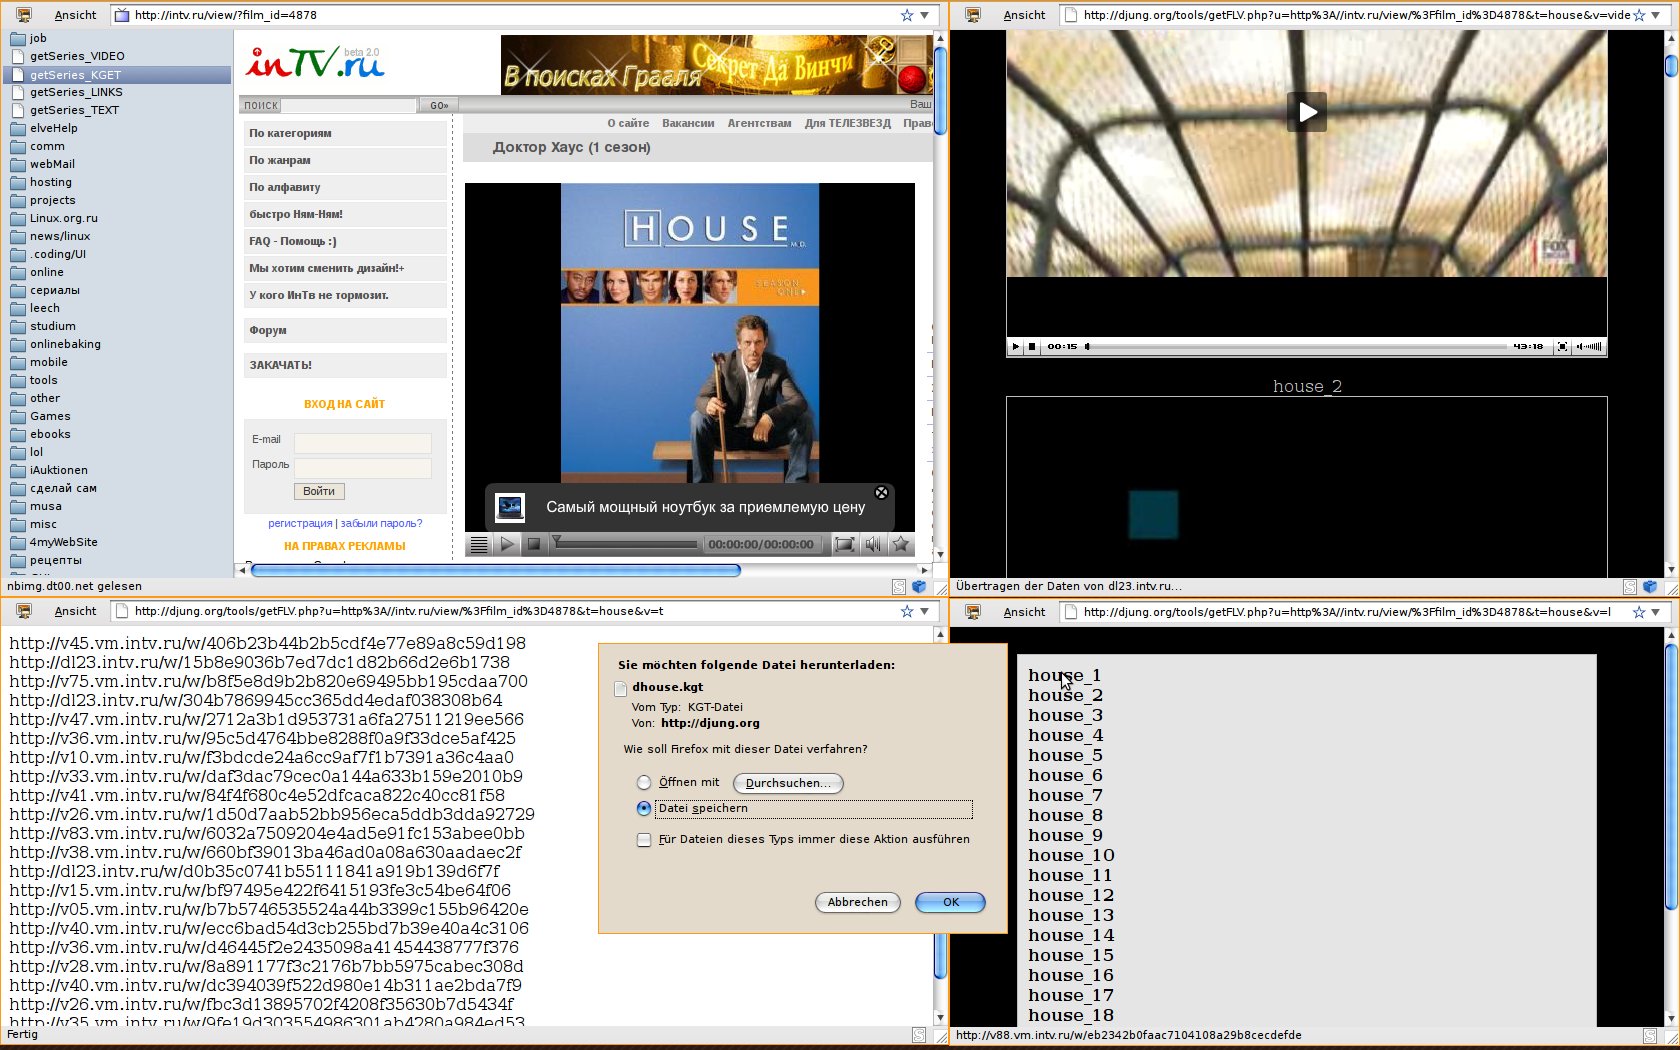Open 'По жанрам' site menu item
1680x1050 pixels.
[345, 160]
